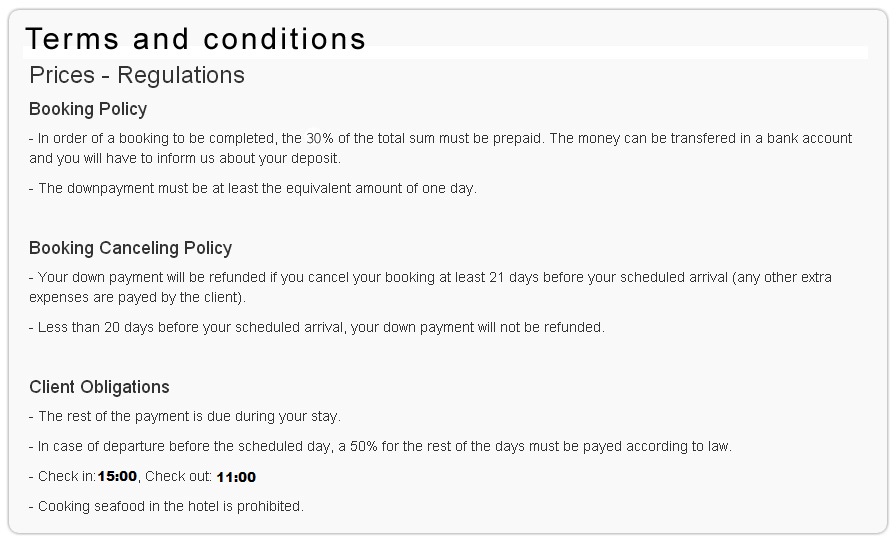Click the 50% early departure sentence

click(380, 446)
